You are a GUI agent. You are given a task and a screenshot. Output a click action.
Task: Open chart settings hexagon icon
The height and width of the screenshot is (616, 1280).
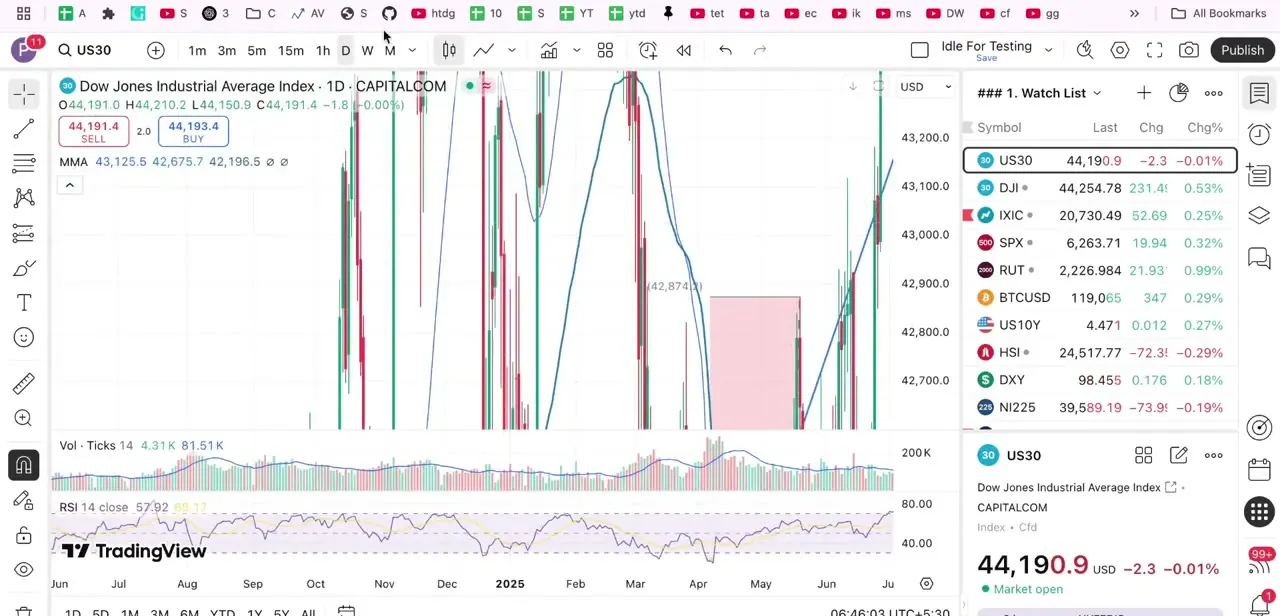tap(1120, 50)
